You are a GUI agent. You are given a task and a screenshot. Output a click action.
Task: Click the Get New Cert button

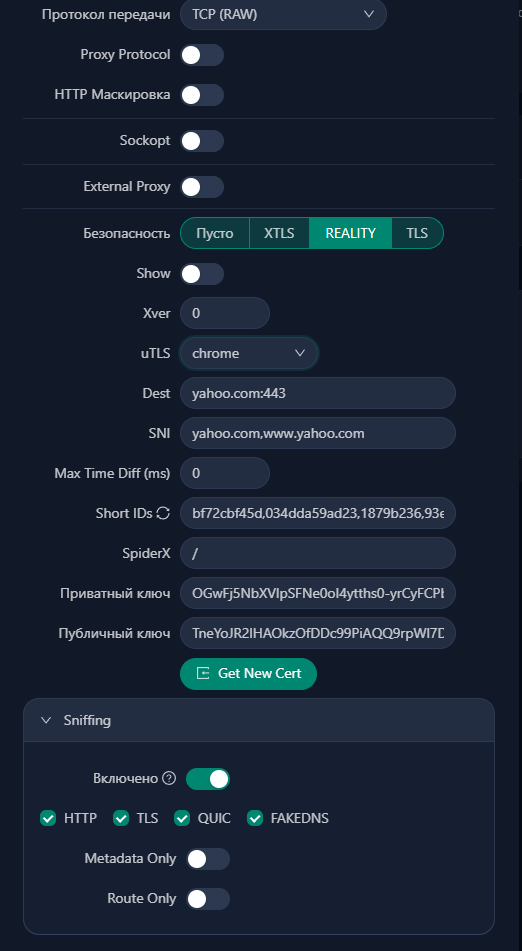(x=249, y=674)
